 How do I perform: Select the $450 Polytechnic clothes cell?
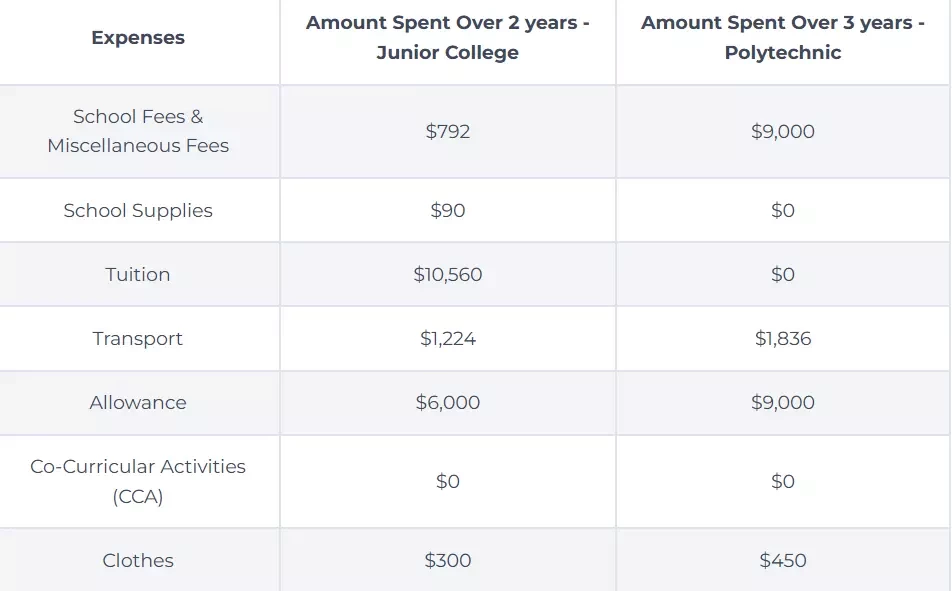pos(783,560)
